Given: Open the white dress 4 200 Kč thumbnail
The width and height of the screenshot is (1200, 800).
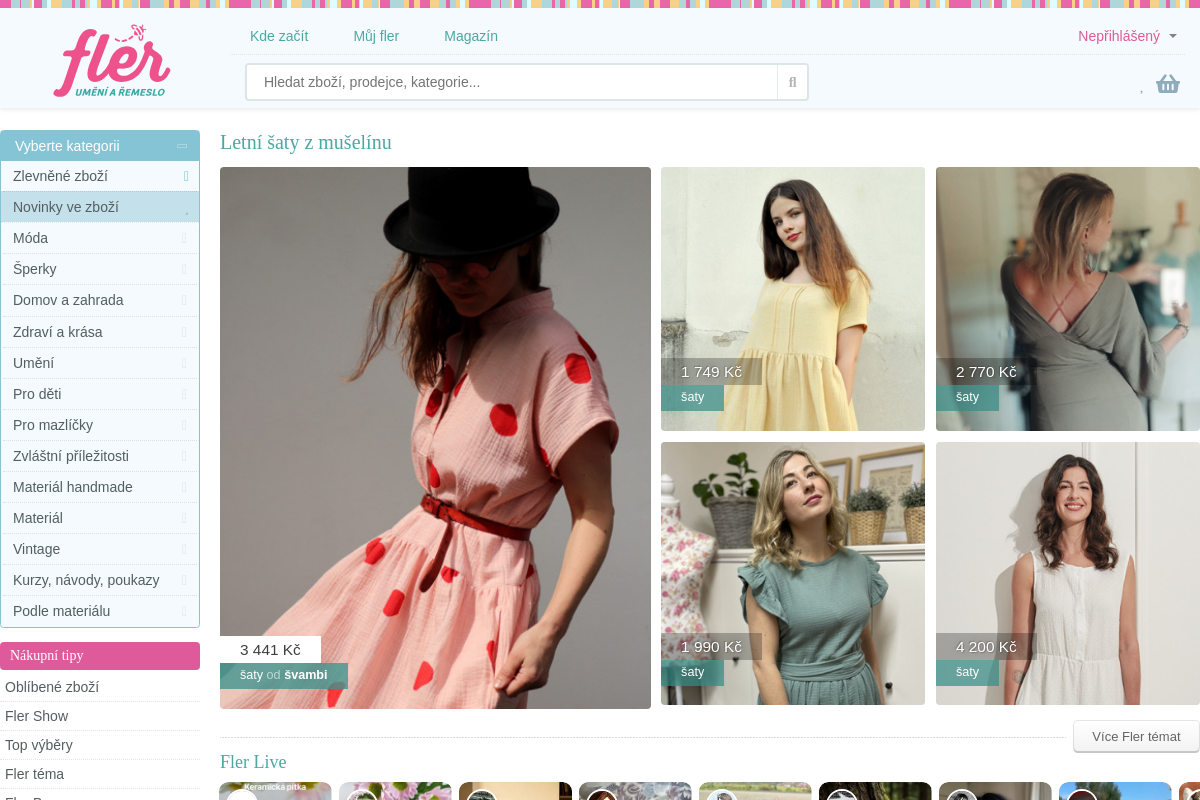Looking at the screenshot, I should pos(1068,574).
